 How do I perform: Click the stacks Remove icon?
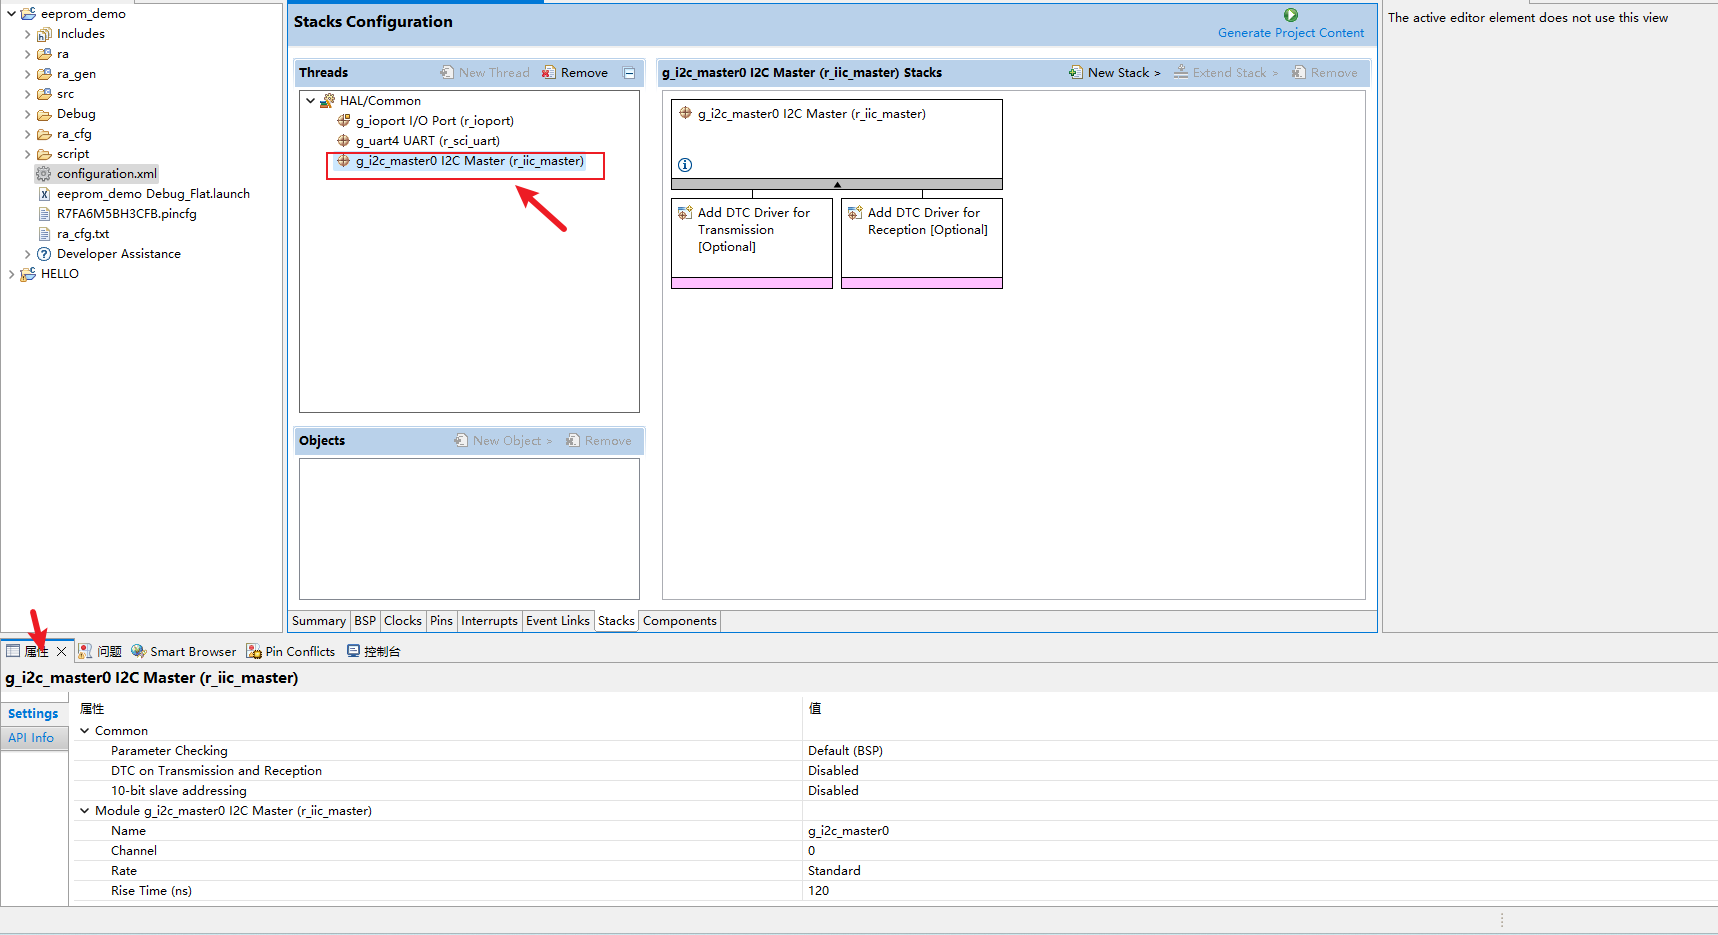pyautogui.click(x=1299, y=73)
